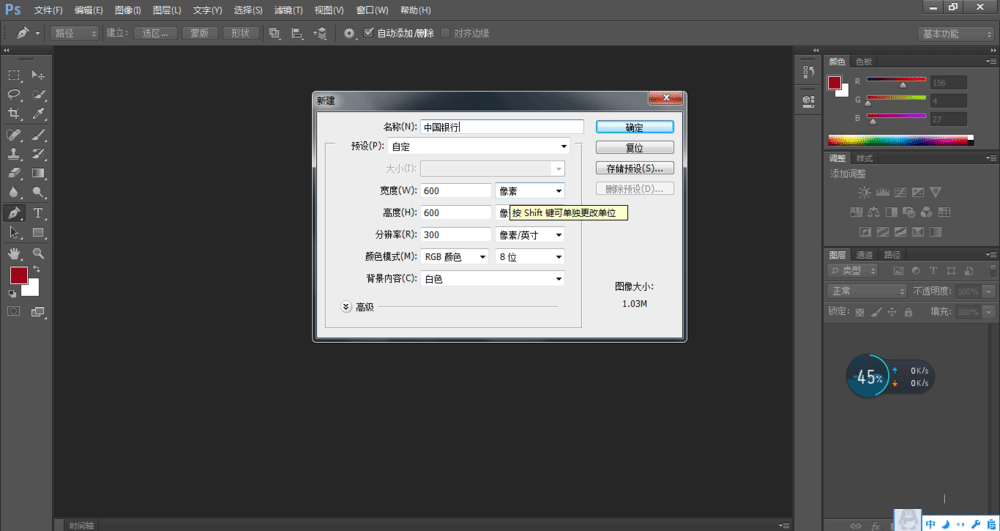The image size is (1000, 531).
Task: Select the History Brush tool
Action: coord(38,154)
